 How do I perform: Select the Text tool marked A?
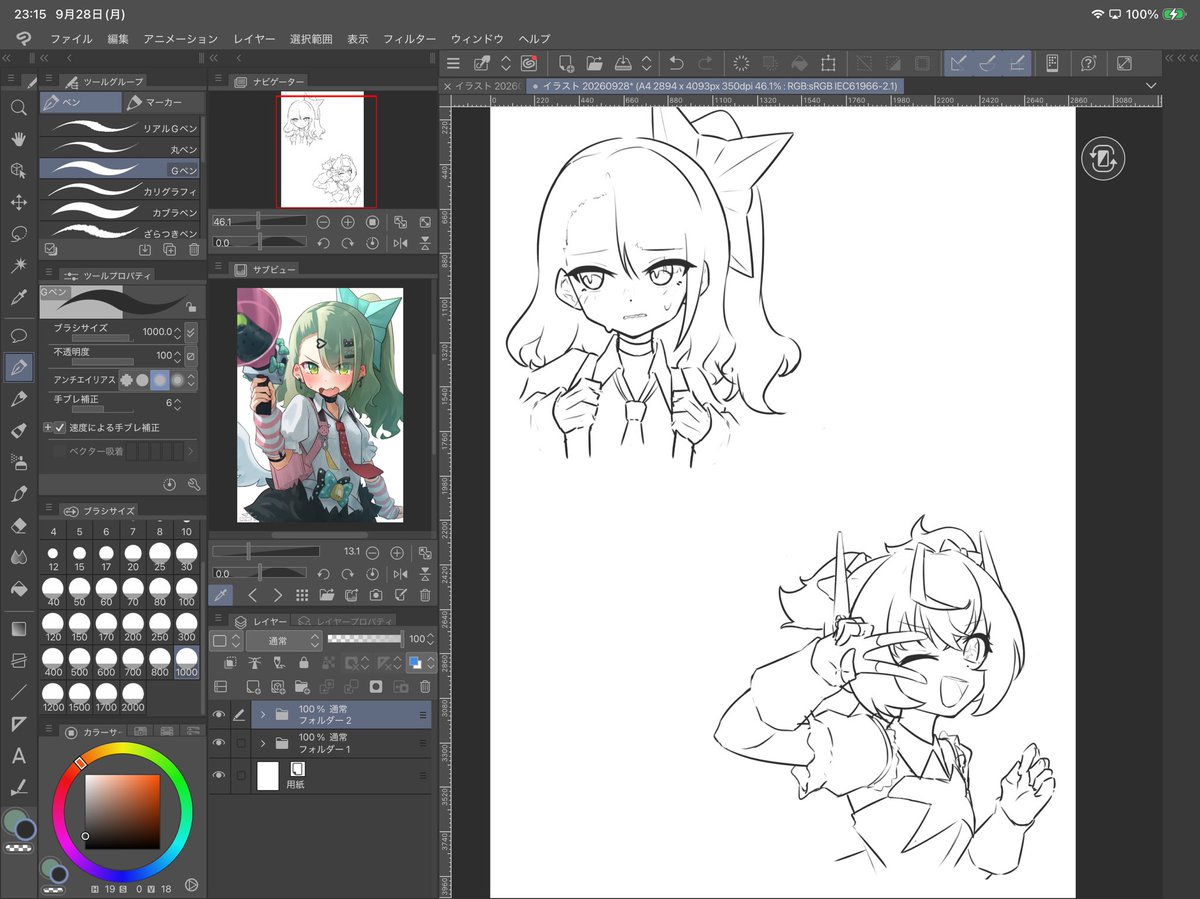pyautogui.click(x=18, y=756)
